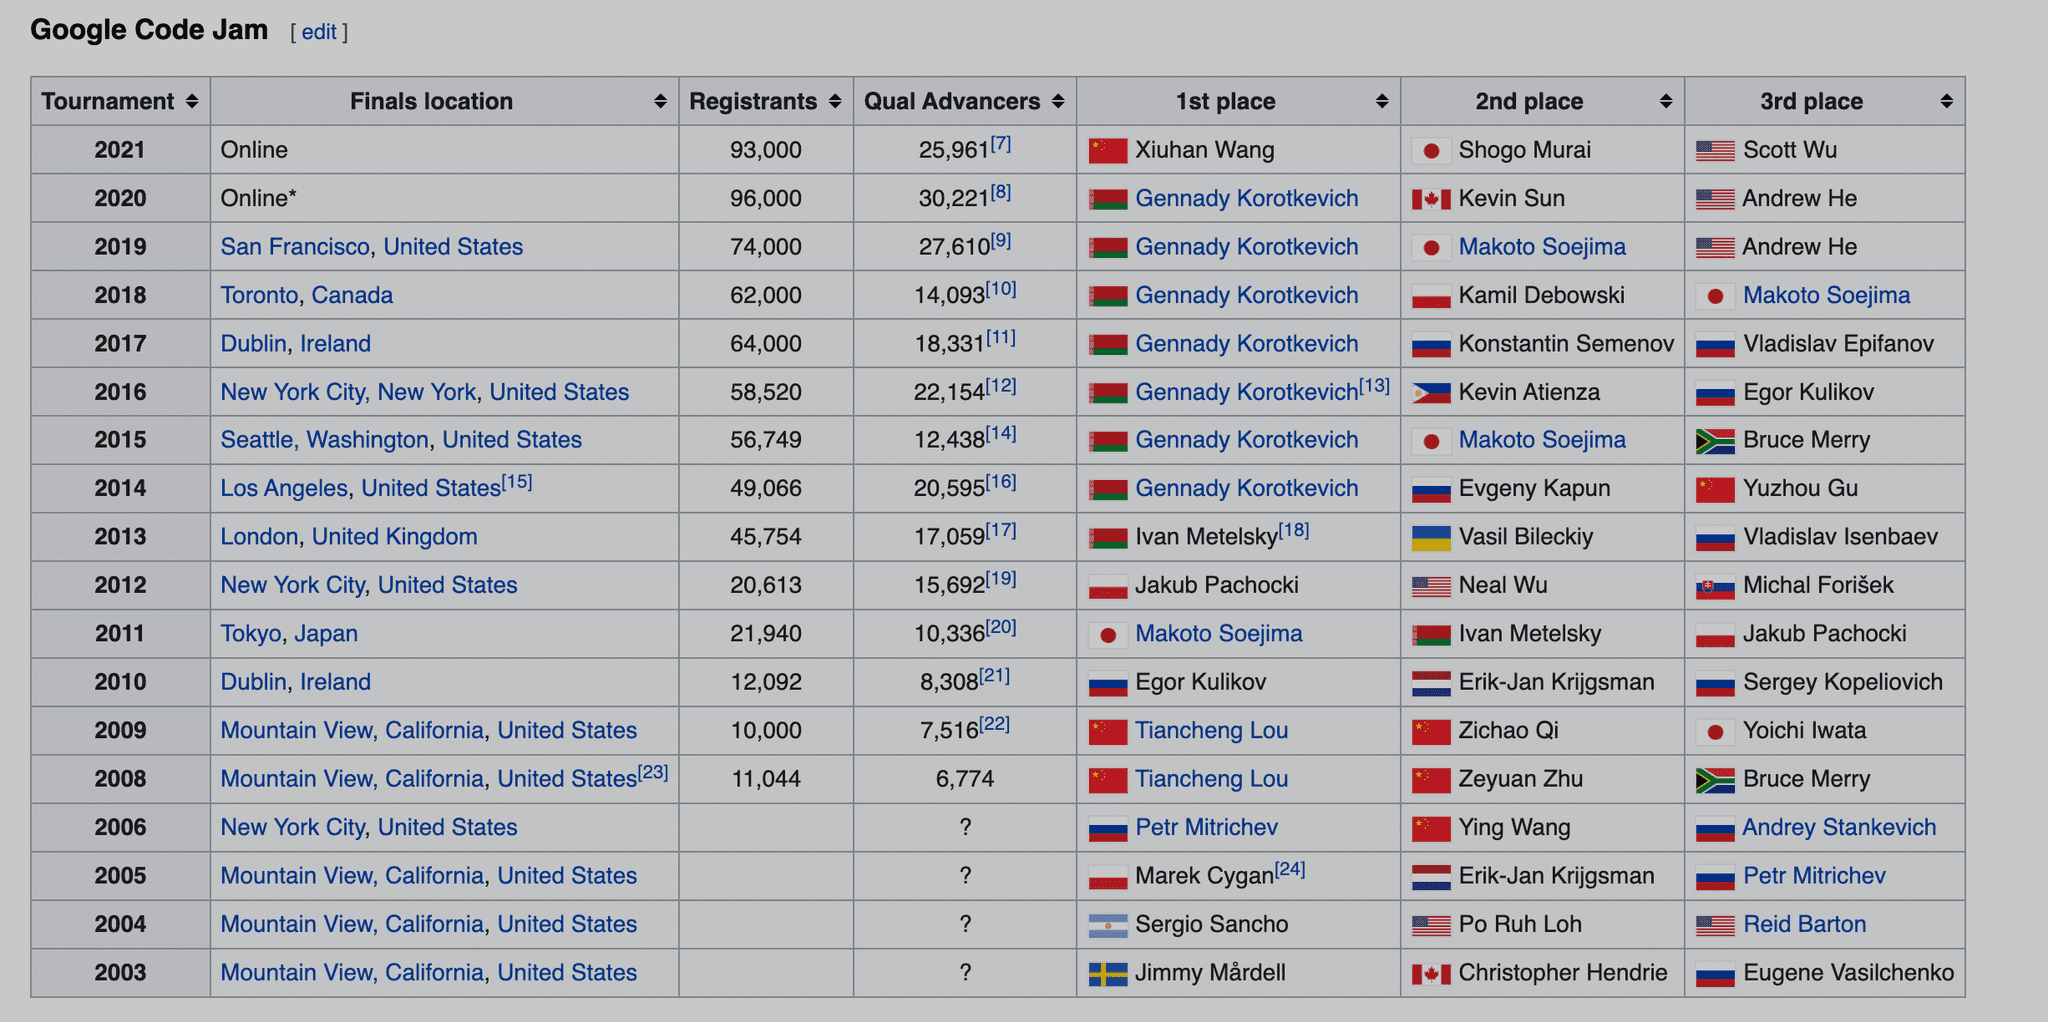Click the Belarus flag beside Ivan Metelsky 2013
The width and height of the screenshot is (2048, 1022).
(x=1108, y=538)
